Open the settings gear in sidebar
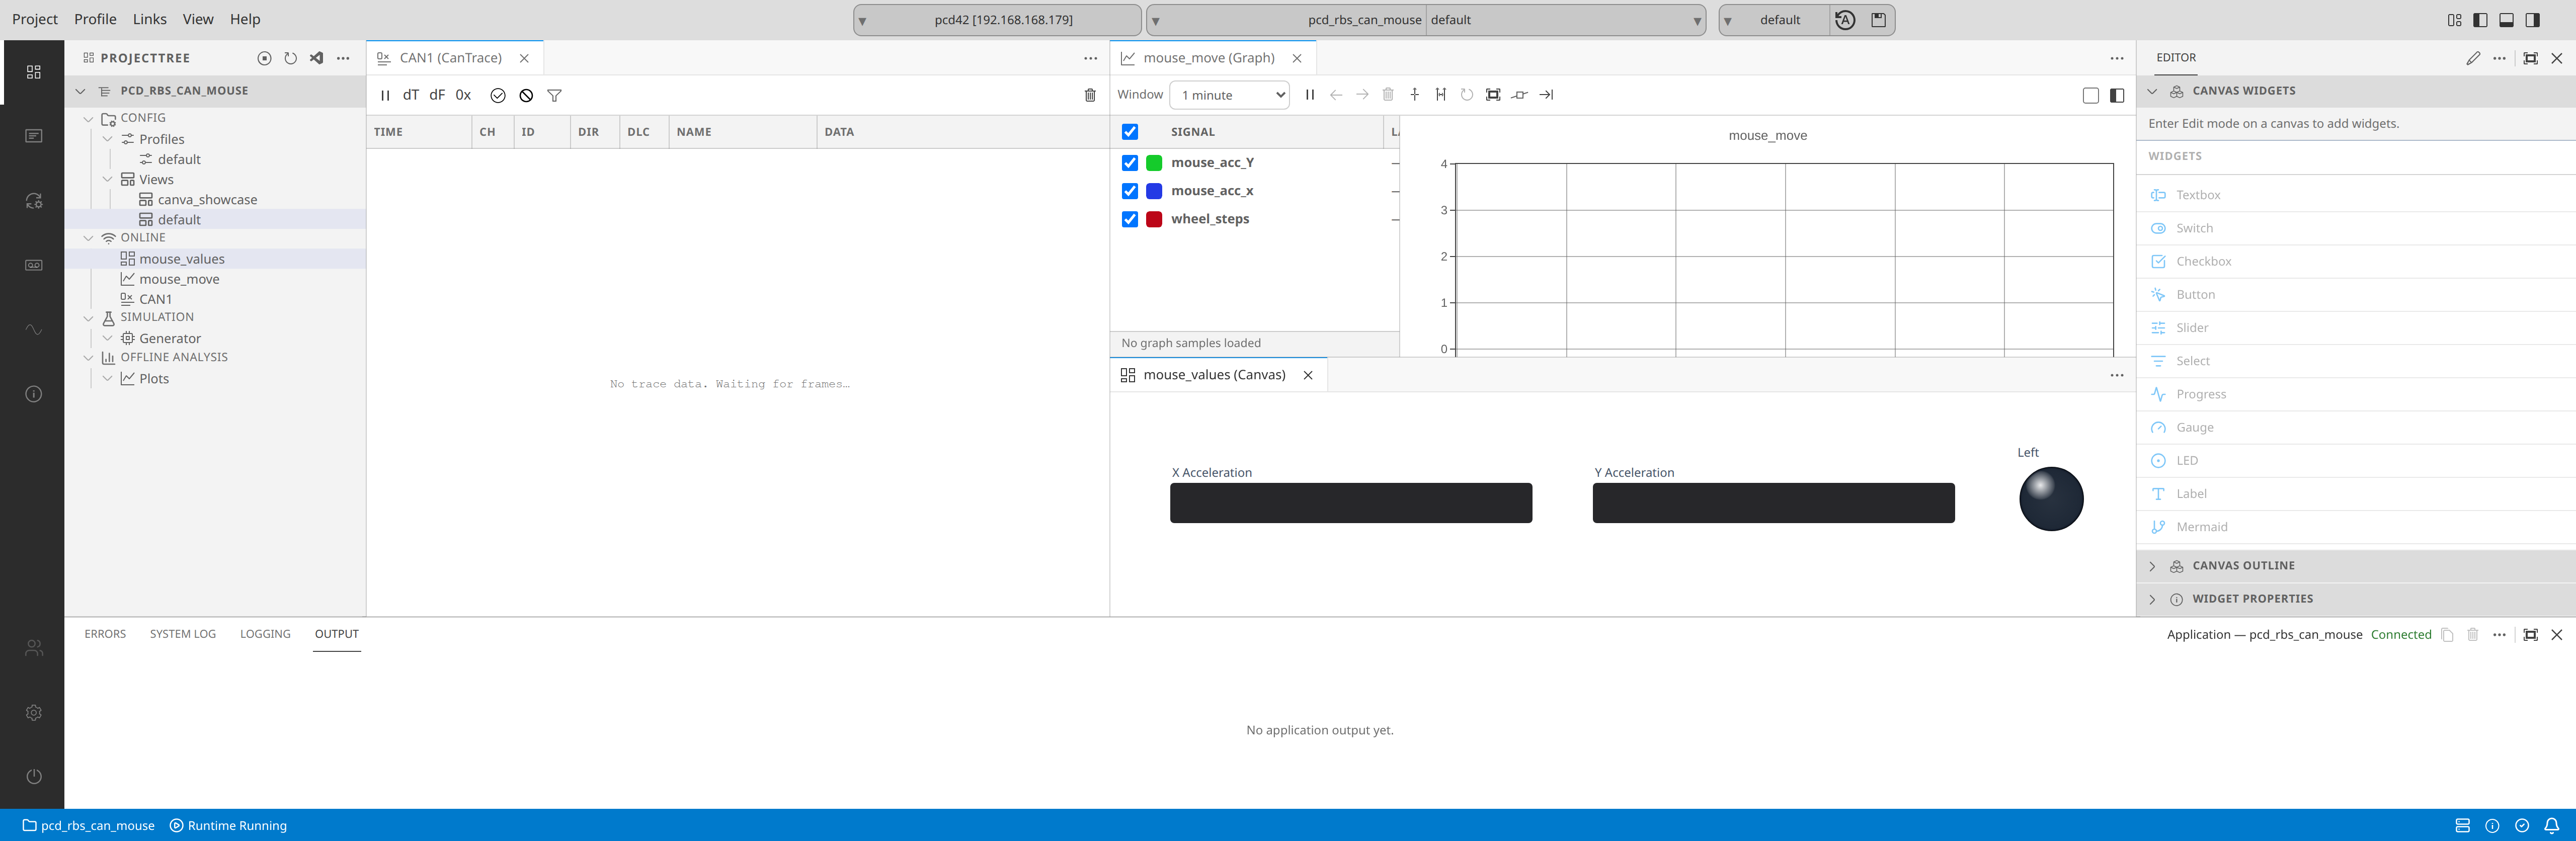2576x841 pixels. [34, 712]
